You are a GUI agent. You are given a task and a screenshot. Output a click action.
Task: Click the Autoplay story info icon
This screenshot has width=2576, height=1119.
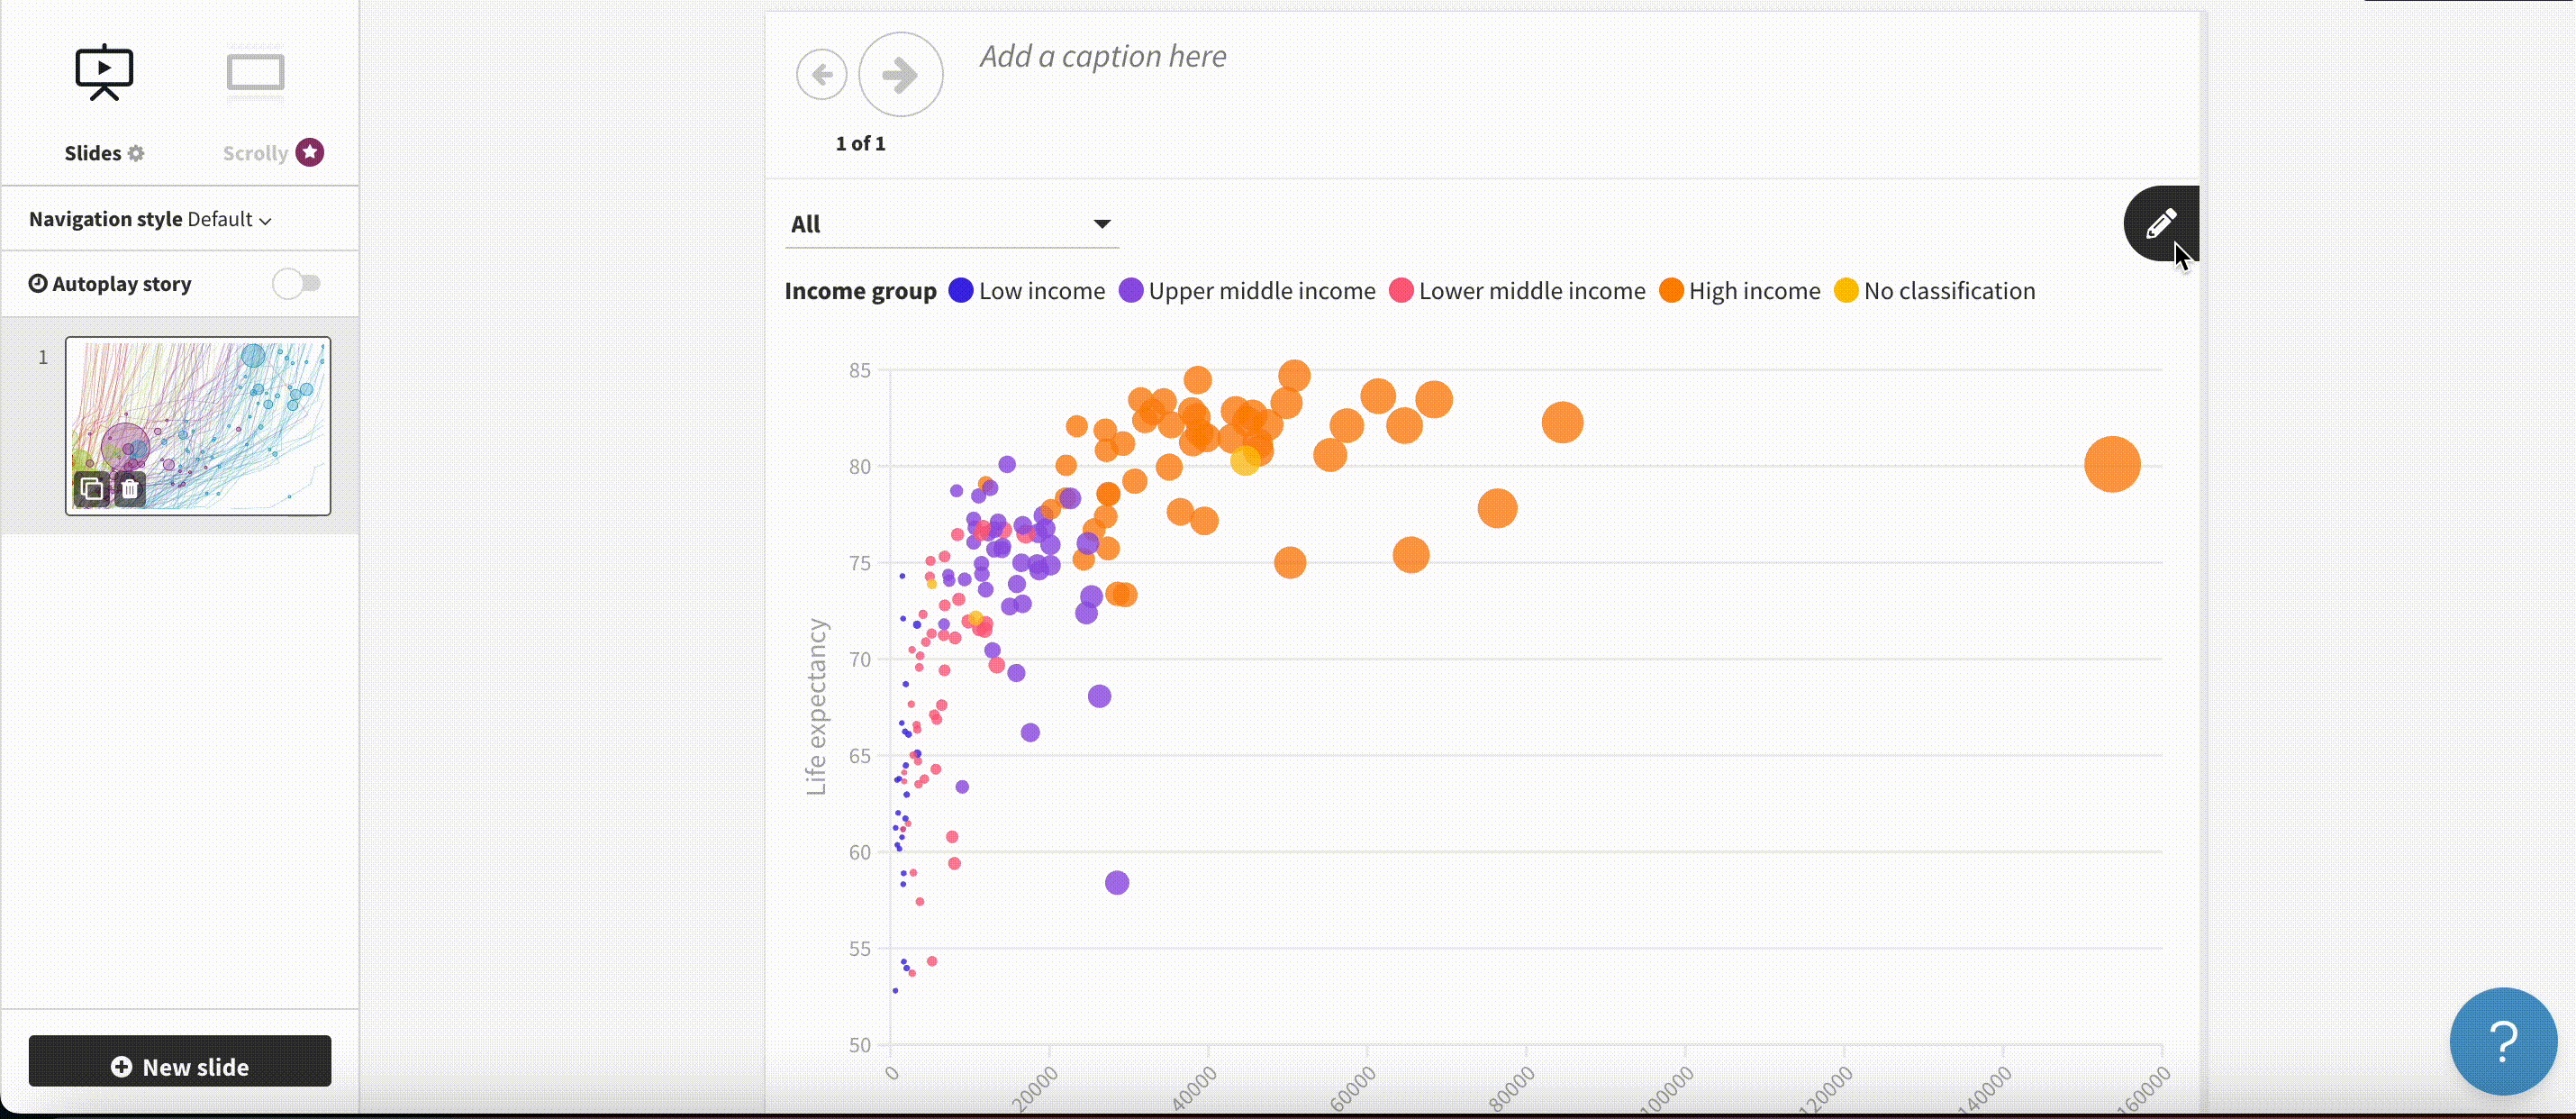39,283
